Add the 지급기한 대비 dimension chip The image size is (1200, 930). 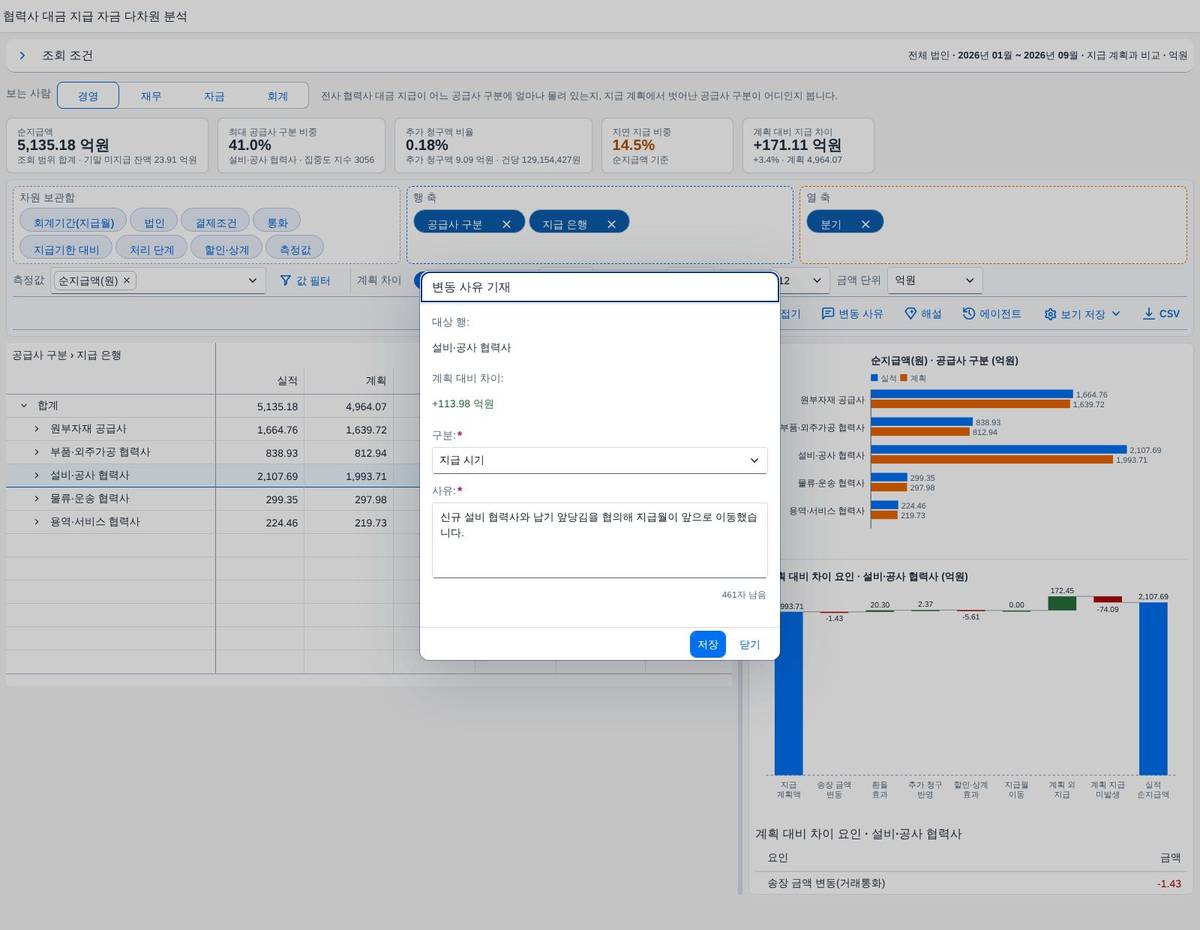click(66, 248)
